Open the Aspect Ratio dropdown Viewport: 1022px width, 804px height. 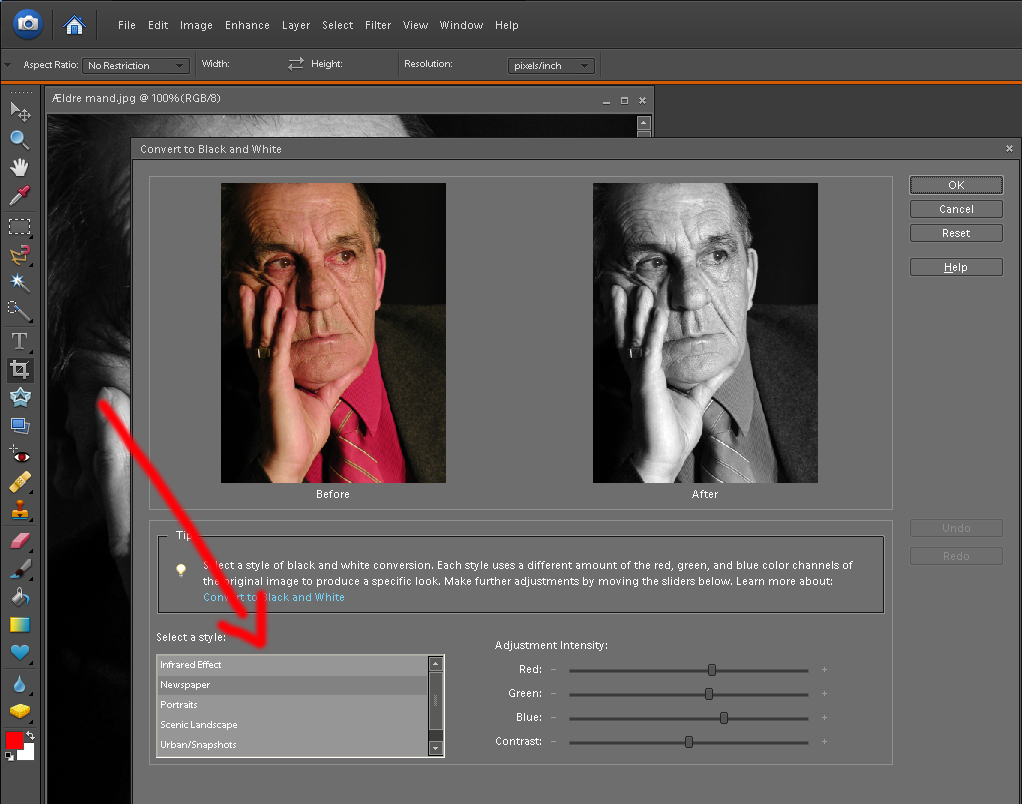[136, 66]
